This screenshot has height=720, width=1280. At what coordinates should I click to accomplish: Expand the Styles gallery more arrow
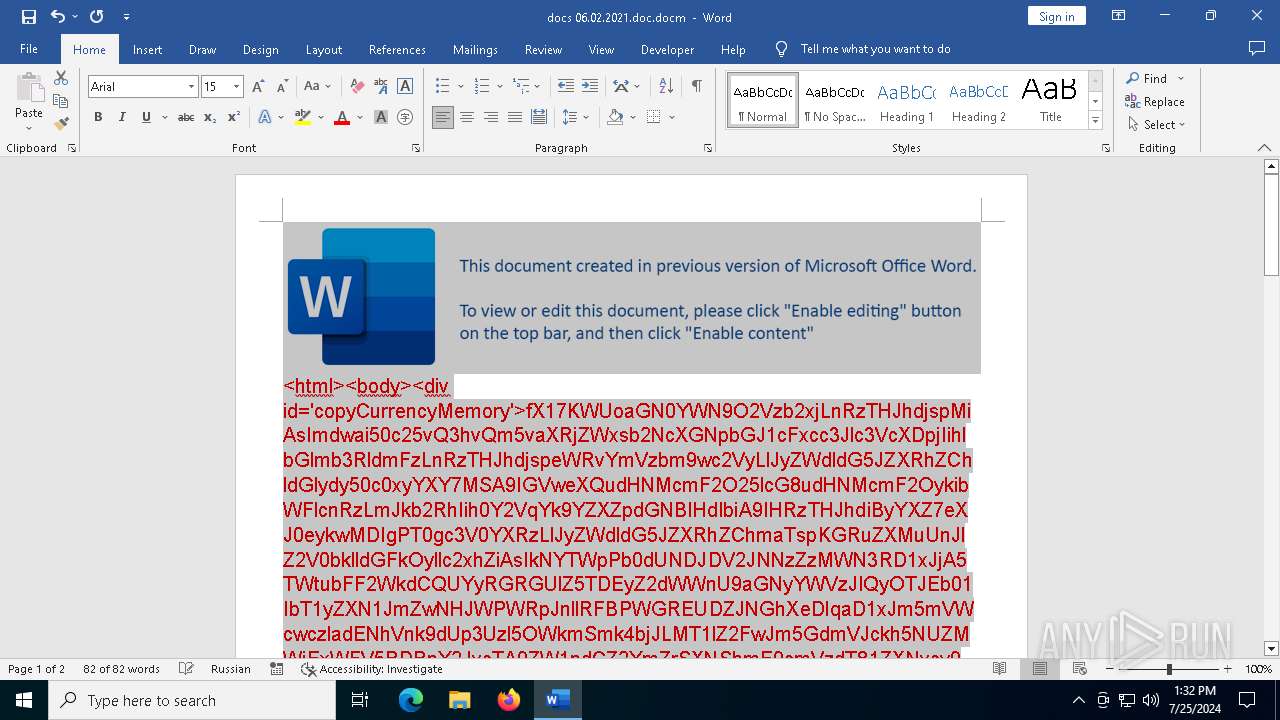tap(1096, 122)
